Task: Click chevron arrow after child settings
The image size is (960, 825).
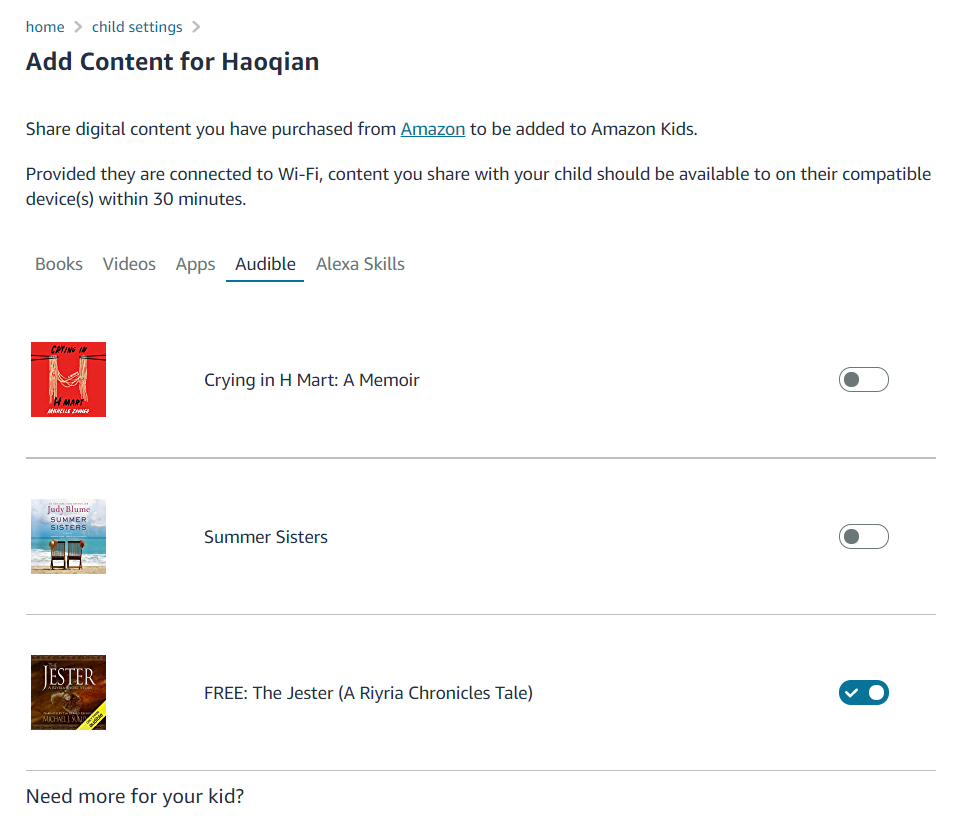Action: [x=196, y=27]
